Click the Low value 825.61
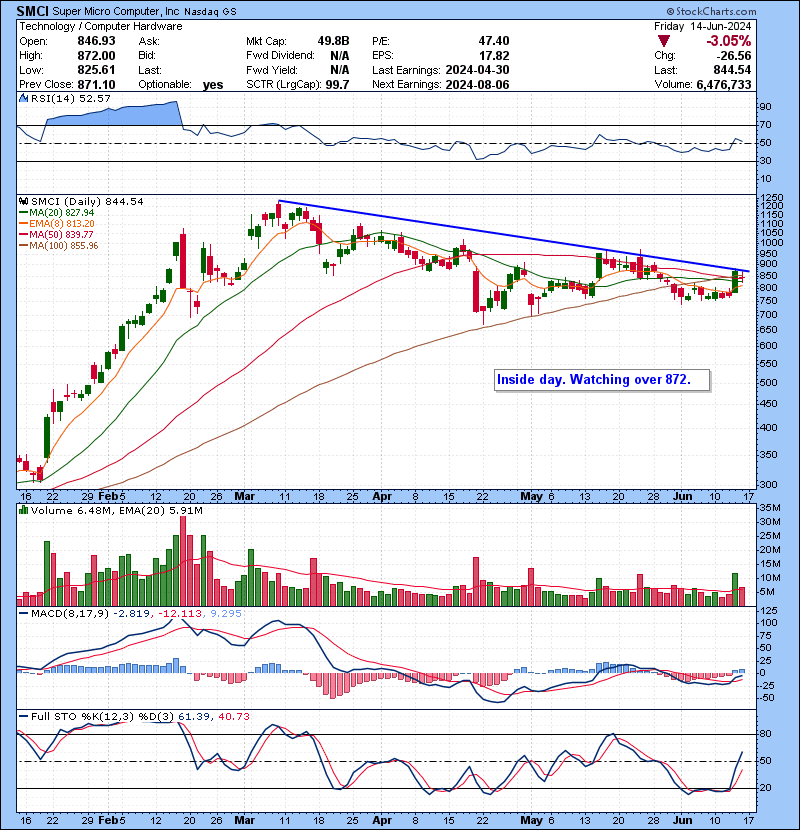This screenshot has width=800, height=830. tap(96, 70)
